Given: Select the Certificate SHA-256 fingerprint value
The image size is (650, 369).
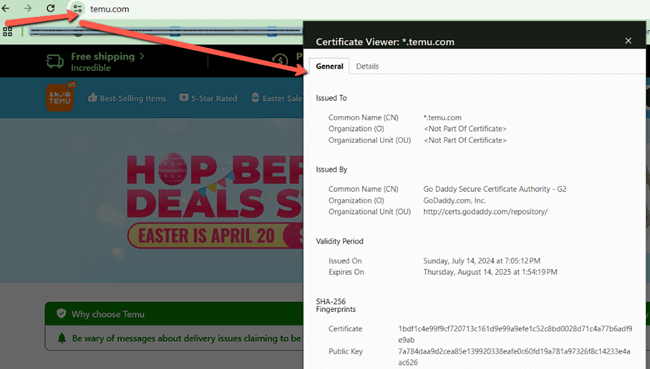Looking at the screenshot, I should pyautogui.click(x=515, y=334).
